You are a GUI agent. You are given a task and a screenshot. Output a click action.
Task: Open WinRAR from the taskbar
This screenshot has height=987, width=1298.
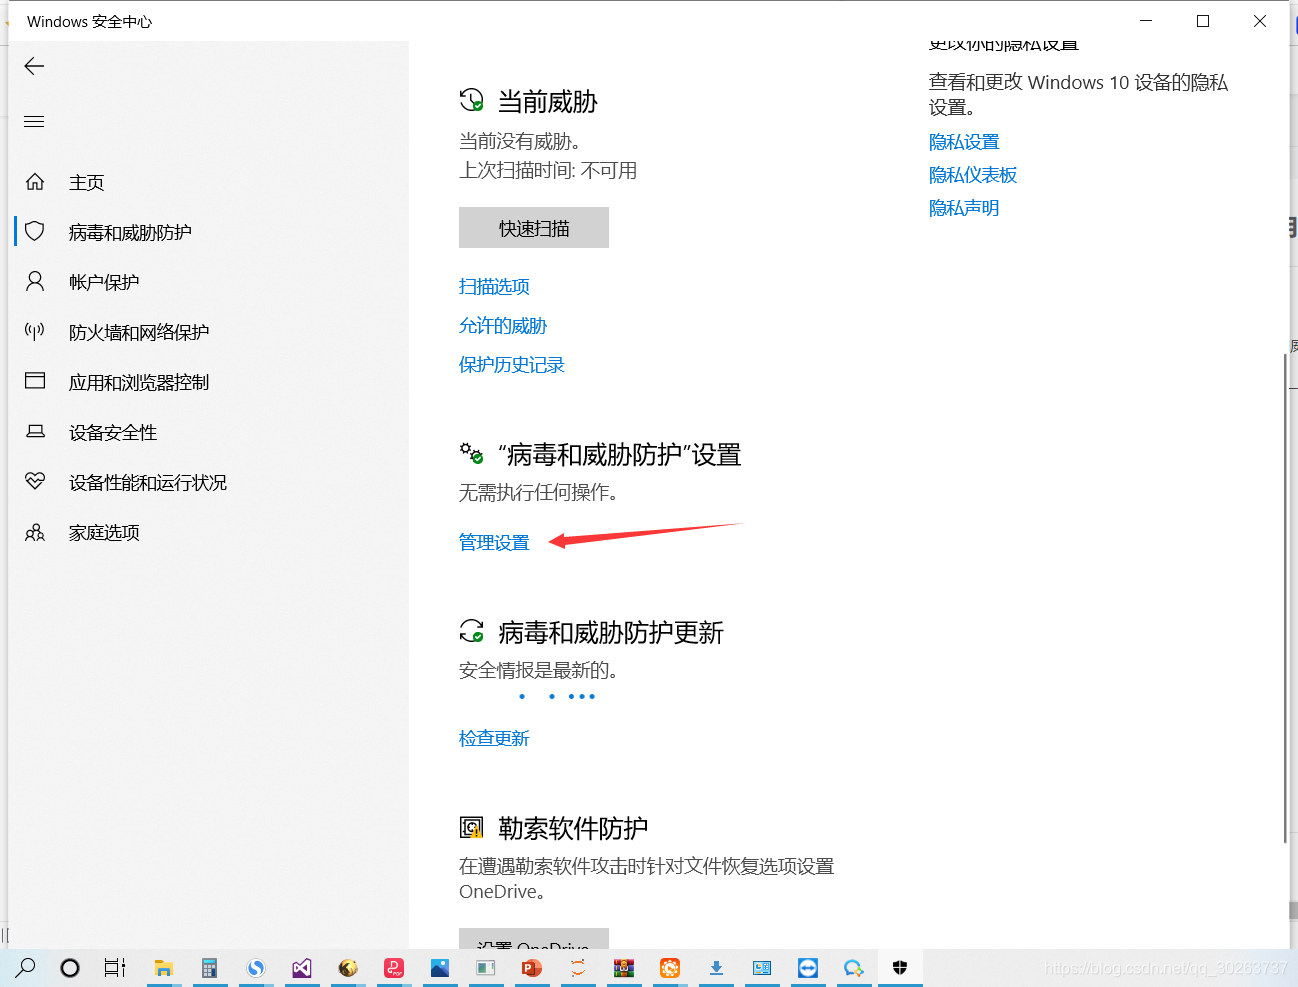(x=624, y=968)
